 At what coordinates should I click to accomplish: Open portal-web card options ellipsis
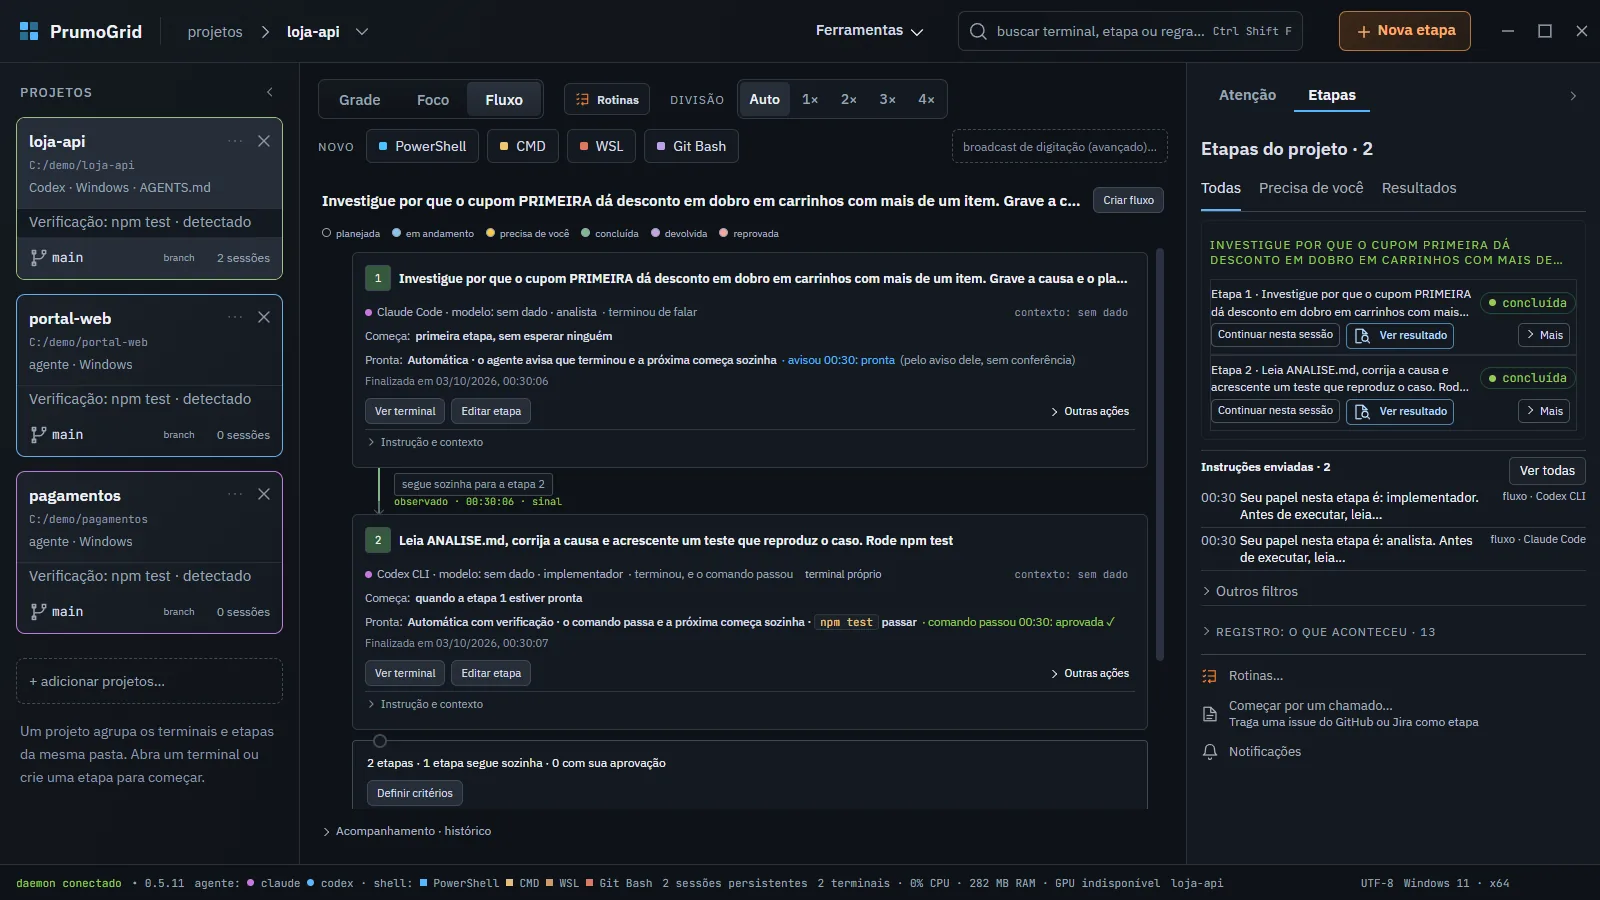235,318
